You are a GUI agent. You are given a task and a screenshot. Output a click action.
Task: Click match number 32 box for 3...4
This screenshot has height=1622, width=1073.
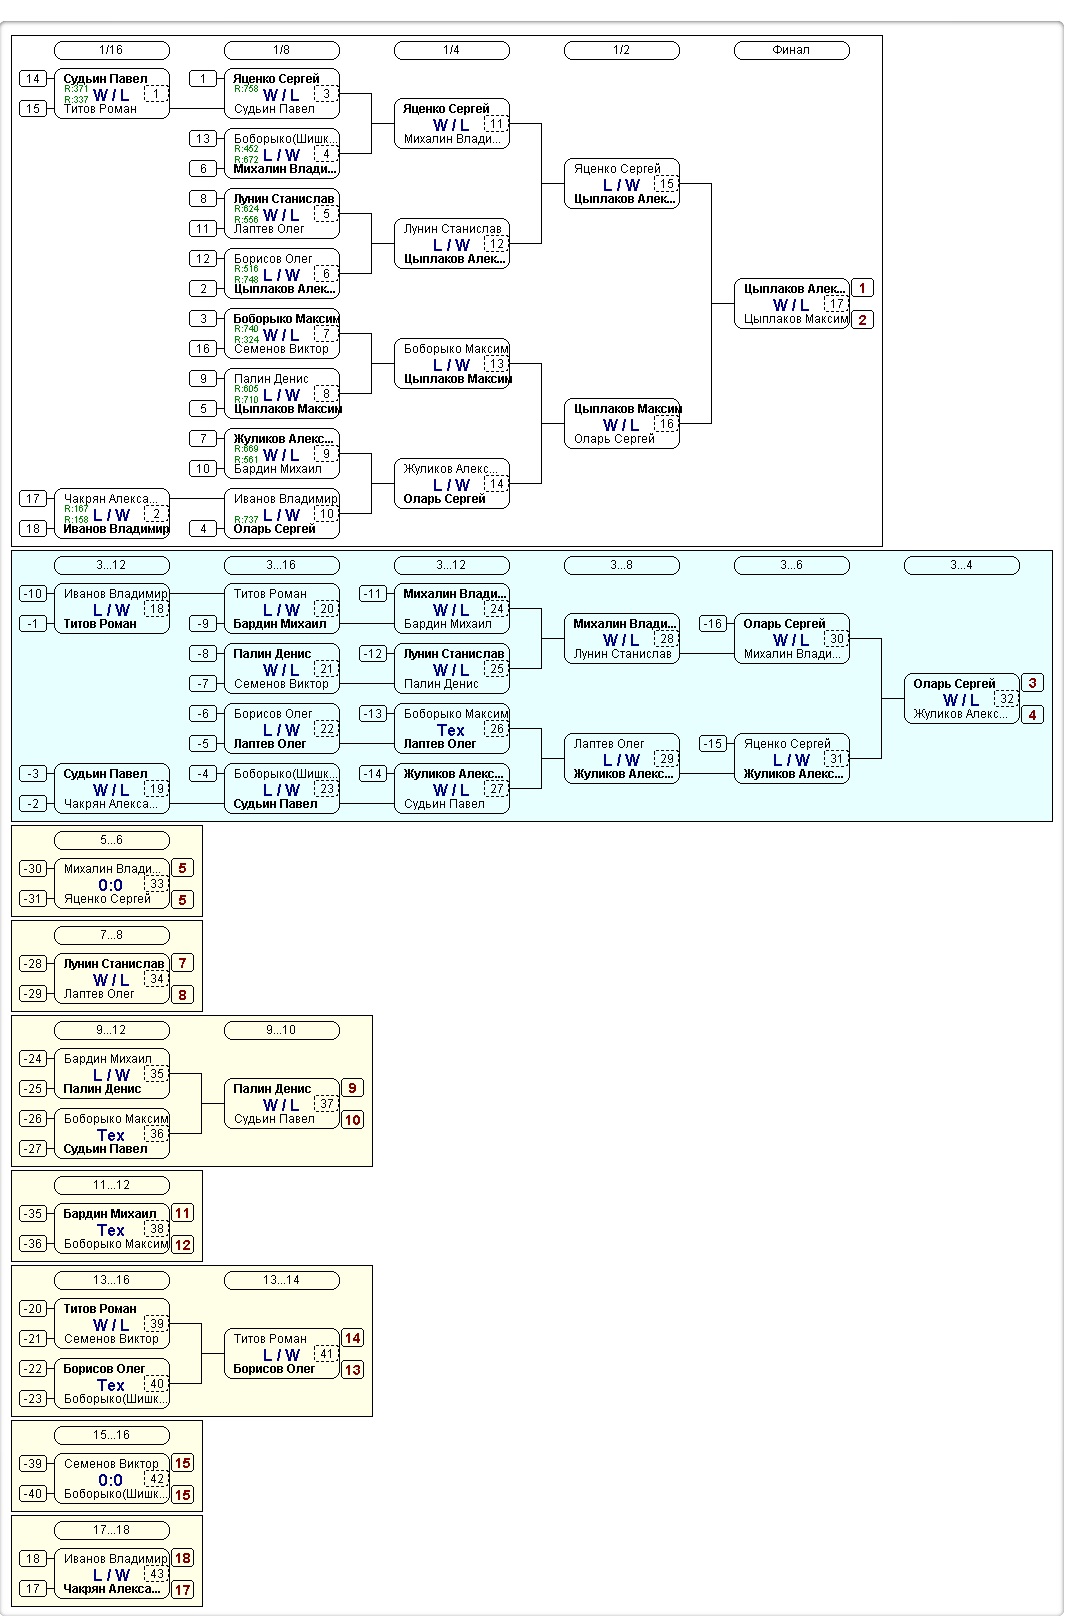pos(1006,699)
